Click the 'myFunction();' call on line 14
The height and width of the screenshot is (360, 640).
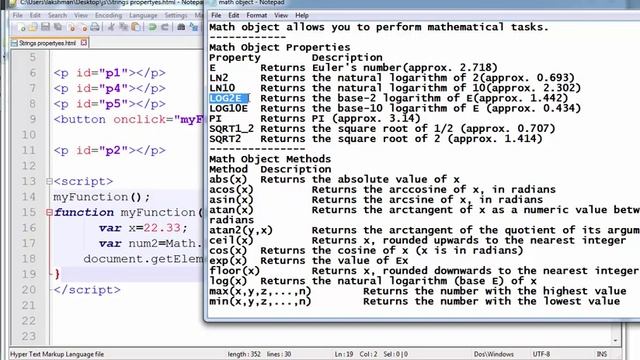point(102,197)
